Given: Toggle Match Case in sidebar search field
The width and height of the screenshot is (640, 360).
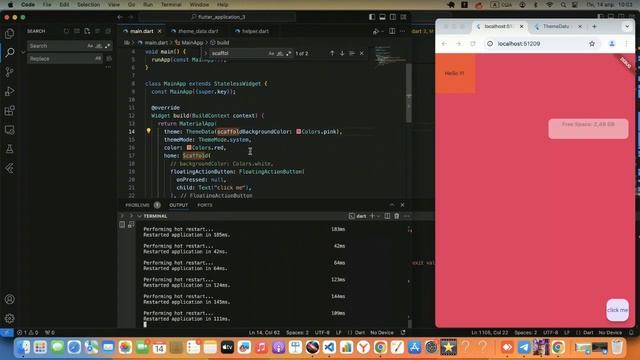Looking at the screenshot, I should pyautogui.click(x=90, y=46).
